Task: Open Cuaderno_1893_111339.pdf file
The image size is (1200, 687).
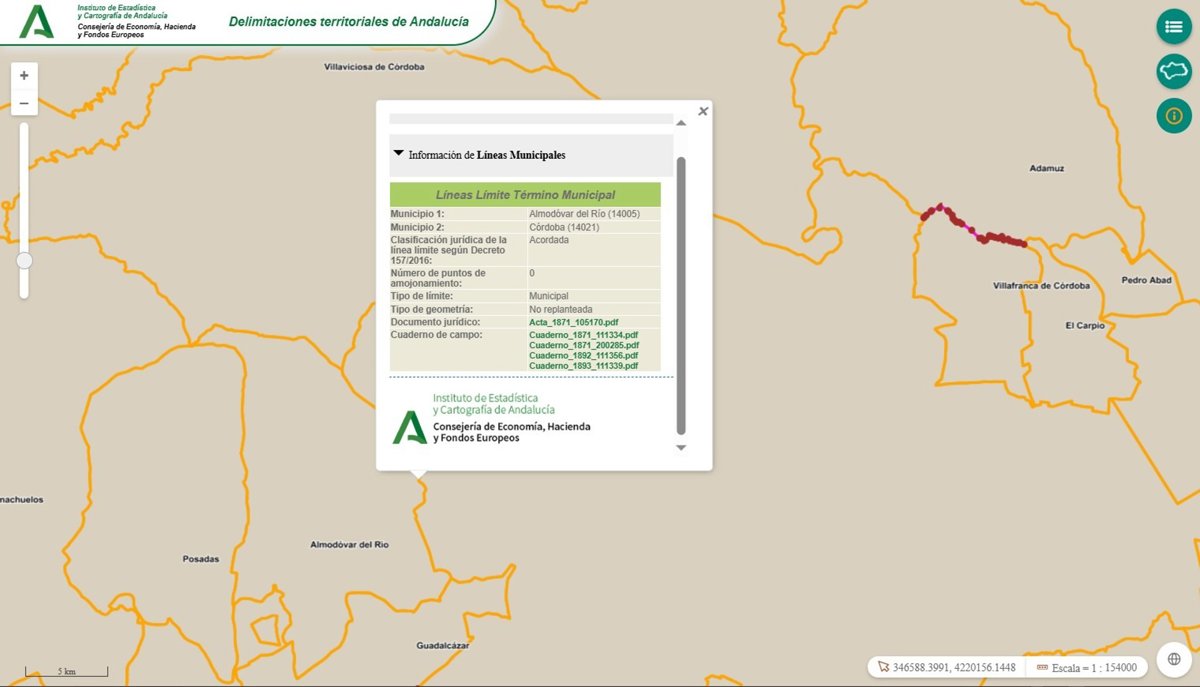Action: click(x=583, y=366)
